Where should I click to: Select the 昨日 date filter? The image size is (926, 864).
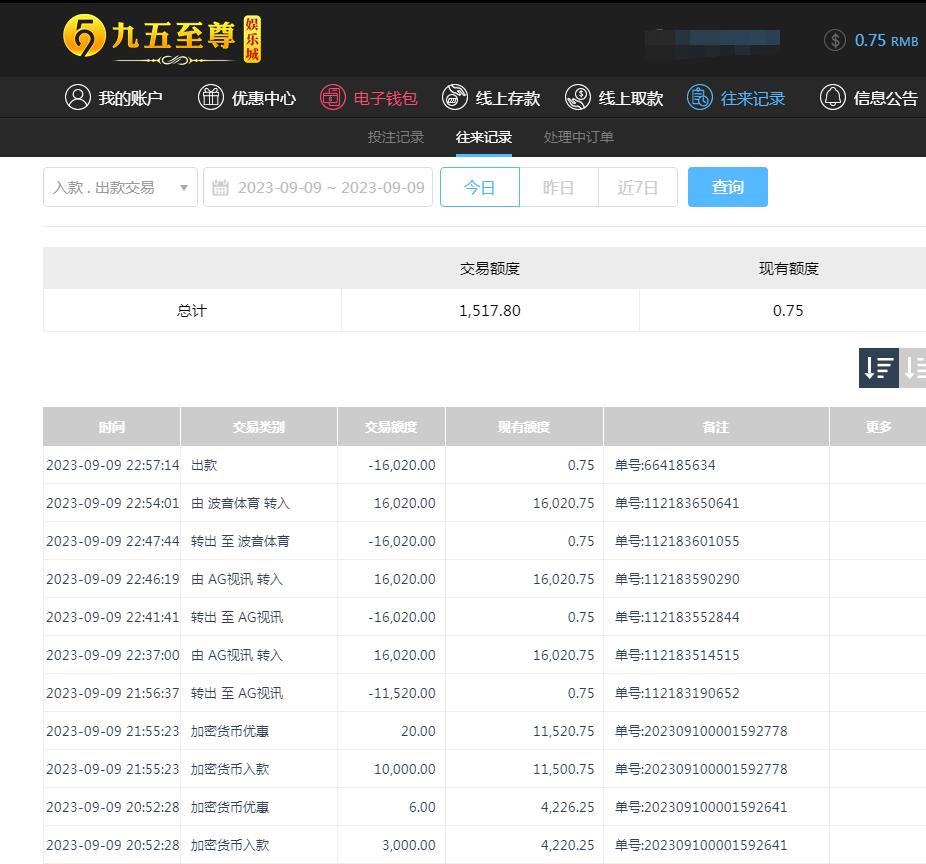558,187
